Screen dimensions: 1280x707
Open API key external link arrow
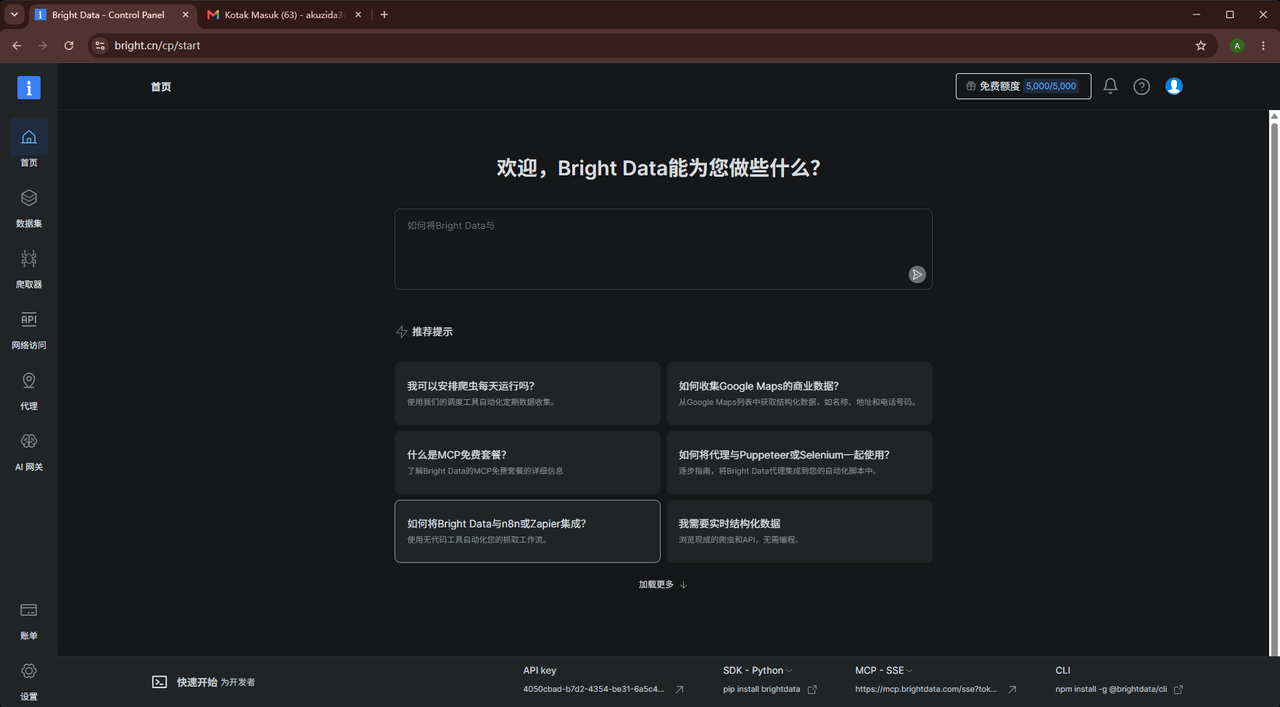click(x=680, y=689)
